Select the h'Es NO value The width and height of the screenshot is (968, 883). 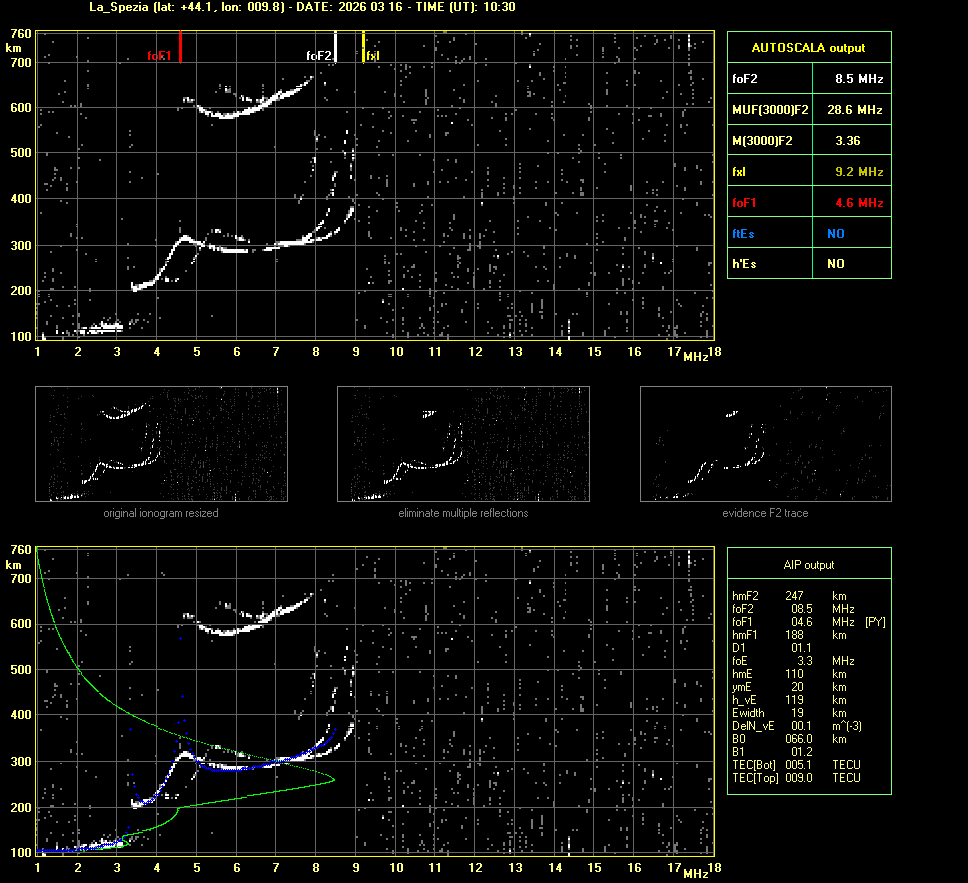tap(835, 264)
